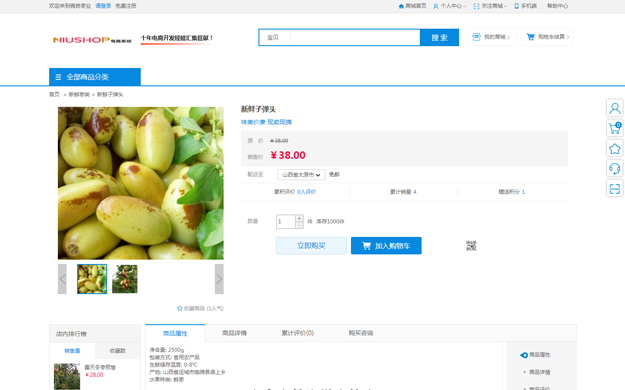This screenshot has height=390, width=625.
Task: Click the 立即购买 buy now button
Action: coord(311,246)
